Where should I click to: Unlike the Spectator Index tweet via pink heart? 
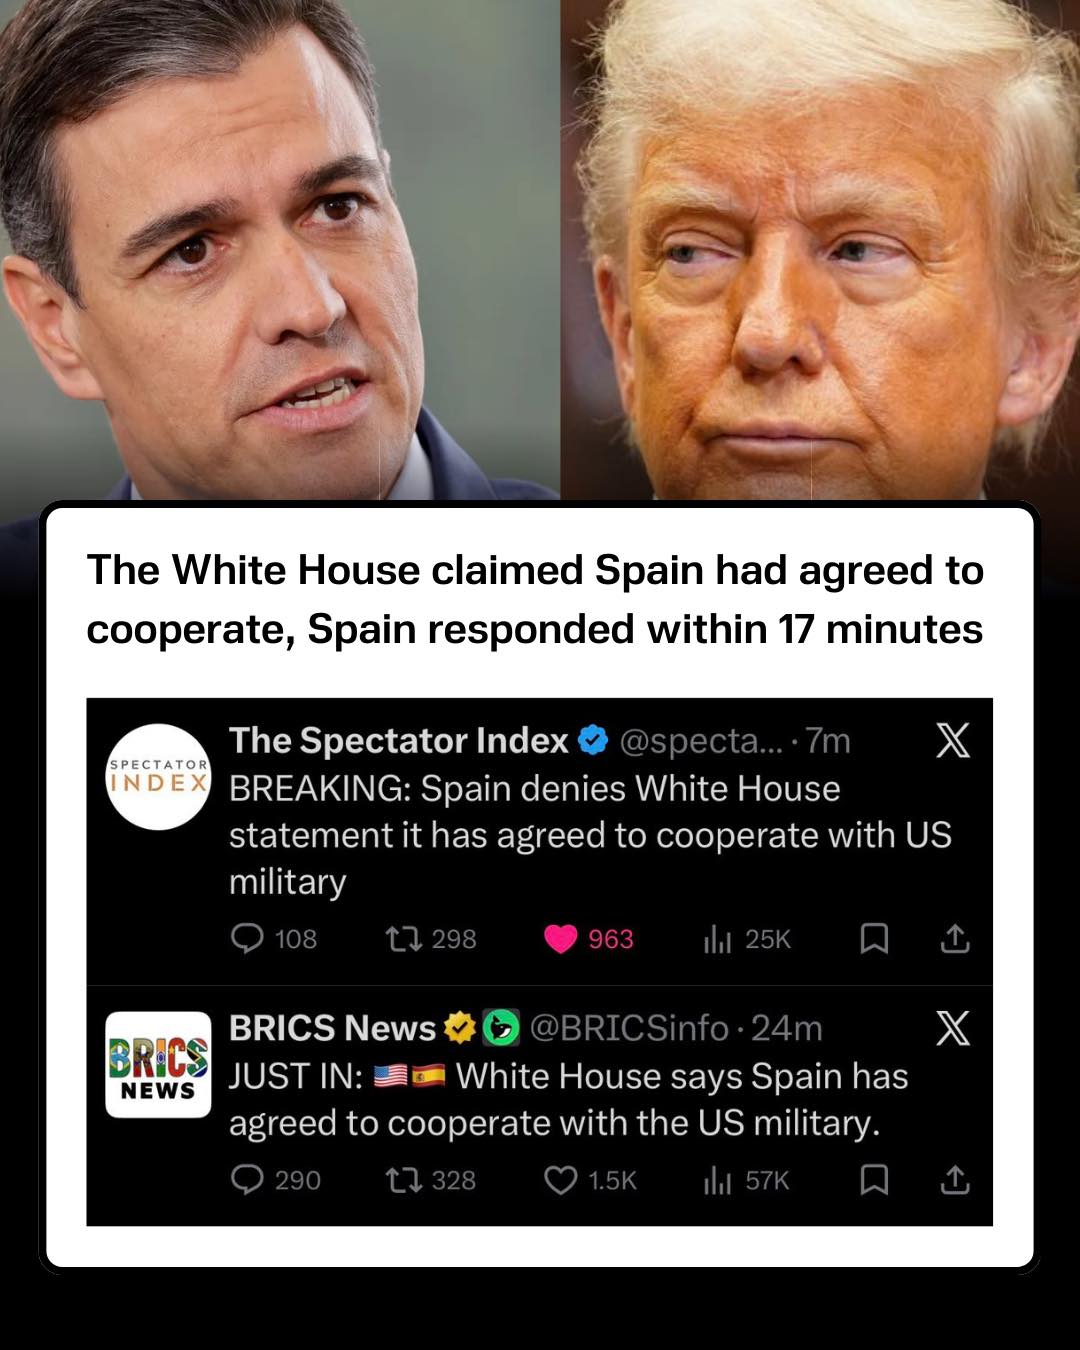[x=561, y=938]
